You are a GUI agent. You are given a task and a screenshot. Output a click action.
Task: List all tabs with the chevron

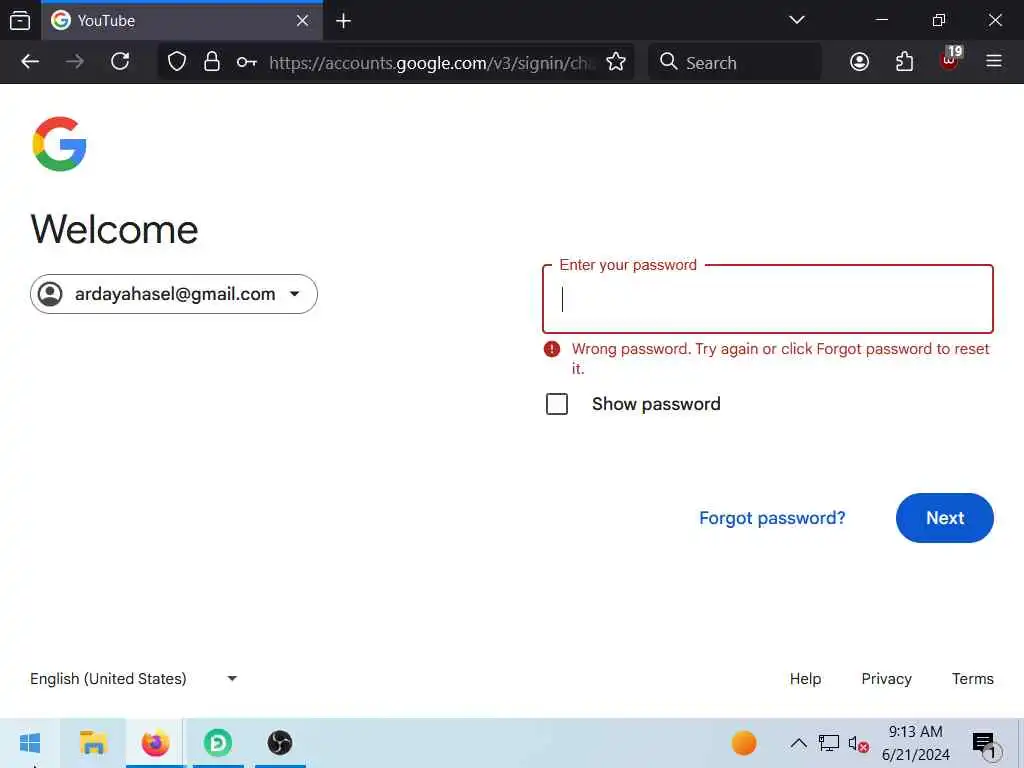pyautogui.click(x=797, y=20)
